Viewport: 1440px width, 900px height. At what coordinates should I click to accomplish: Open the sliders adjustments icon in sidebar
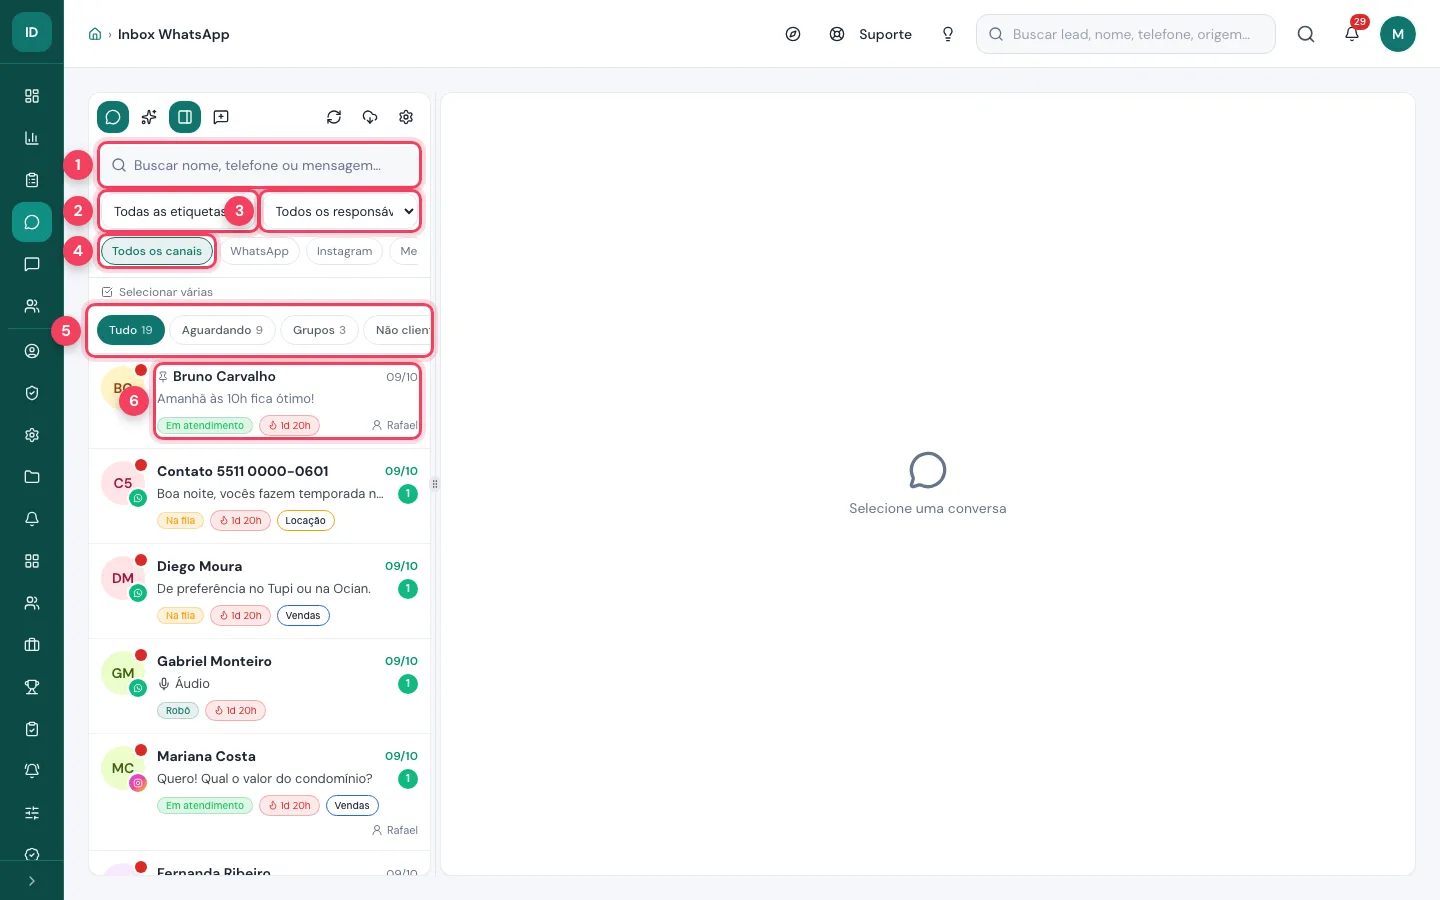32,813
